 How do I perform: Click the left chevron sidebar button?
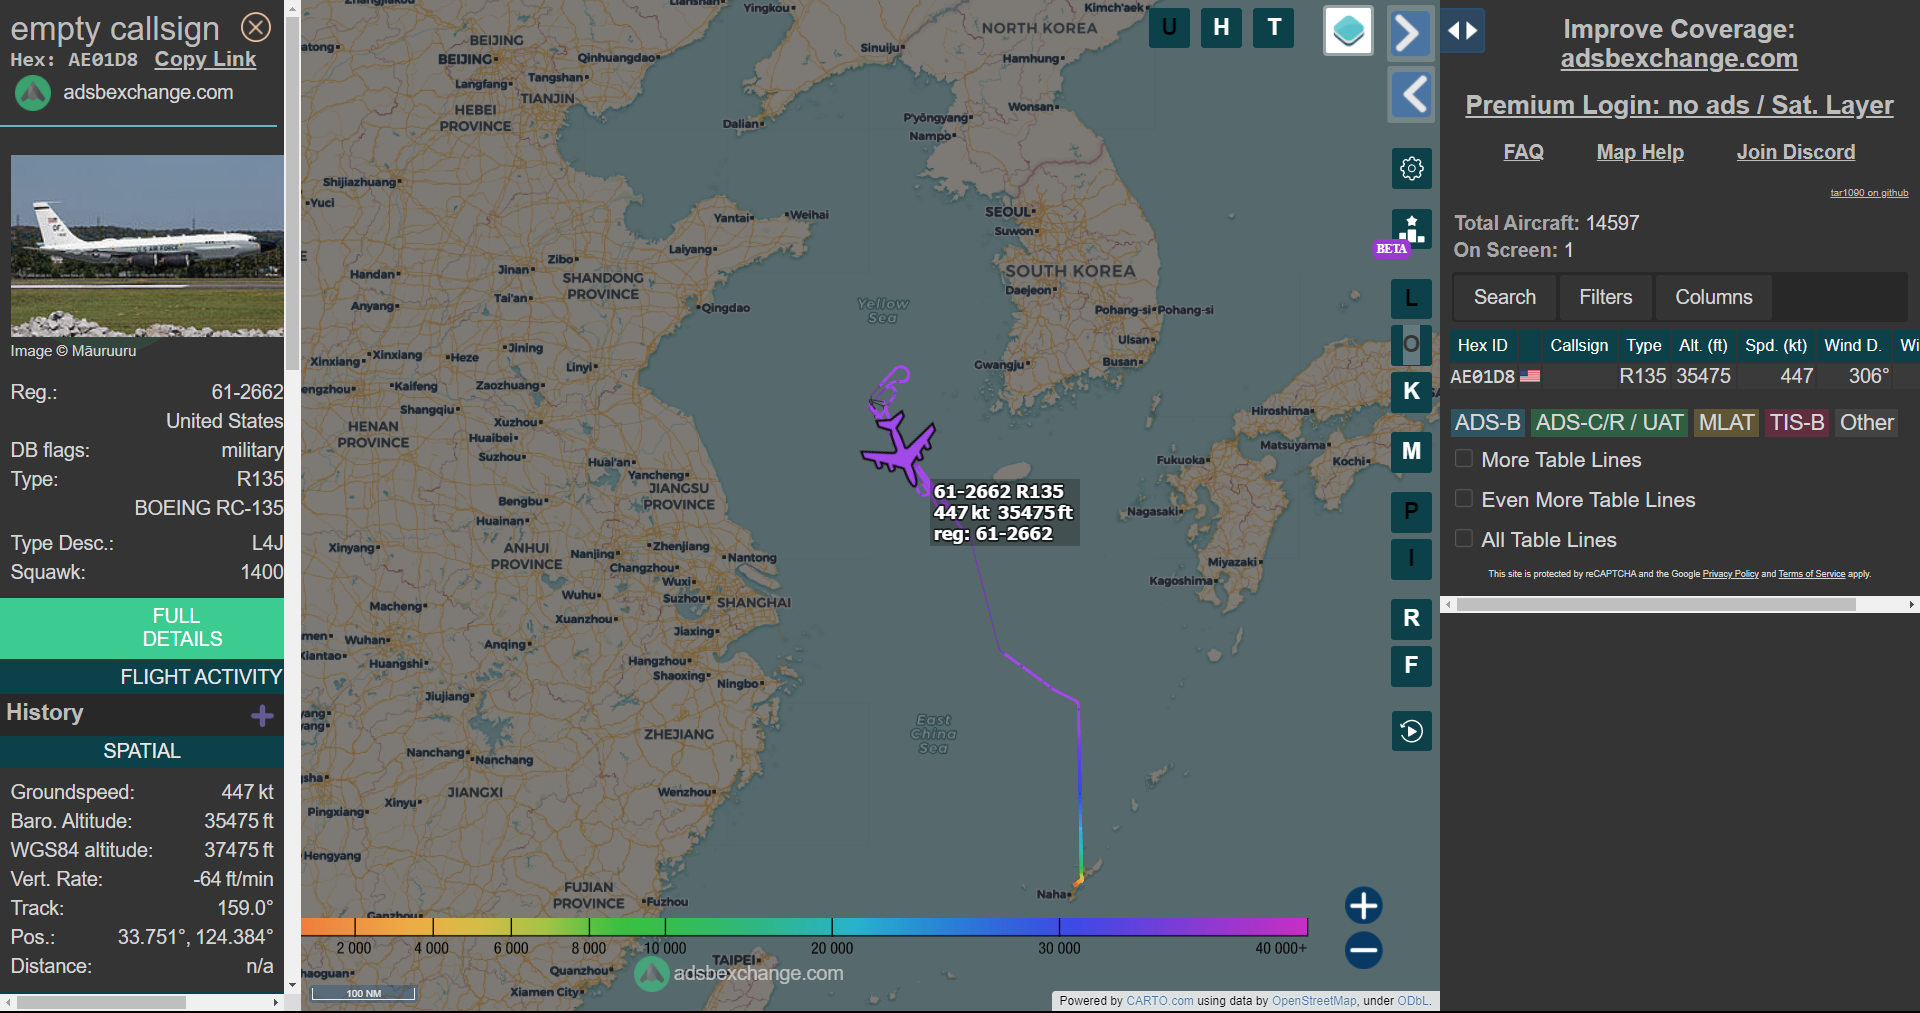1411,95
